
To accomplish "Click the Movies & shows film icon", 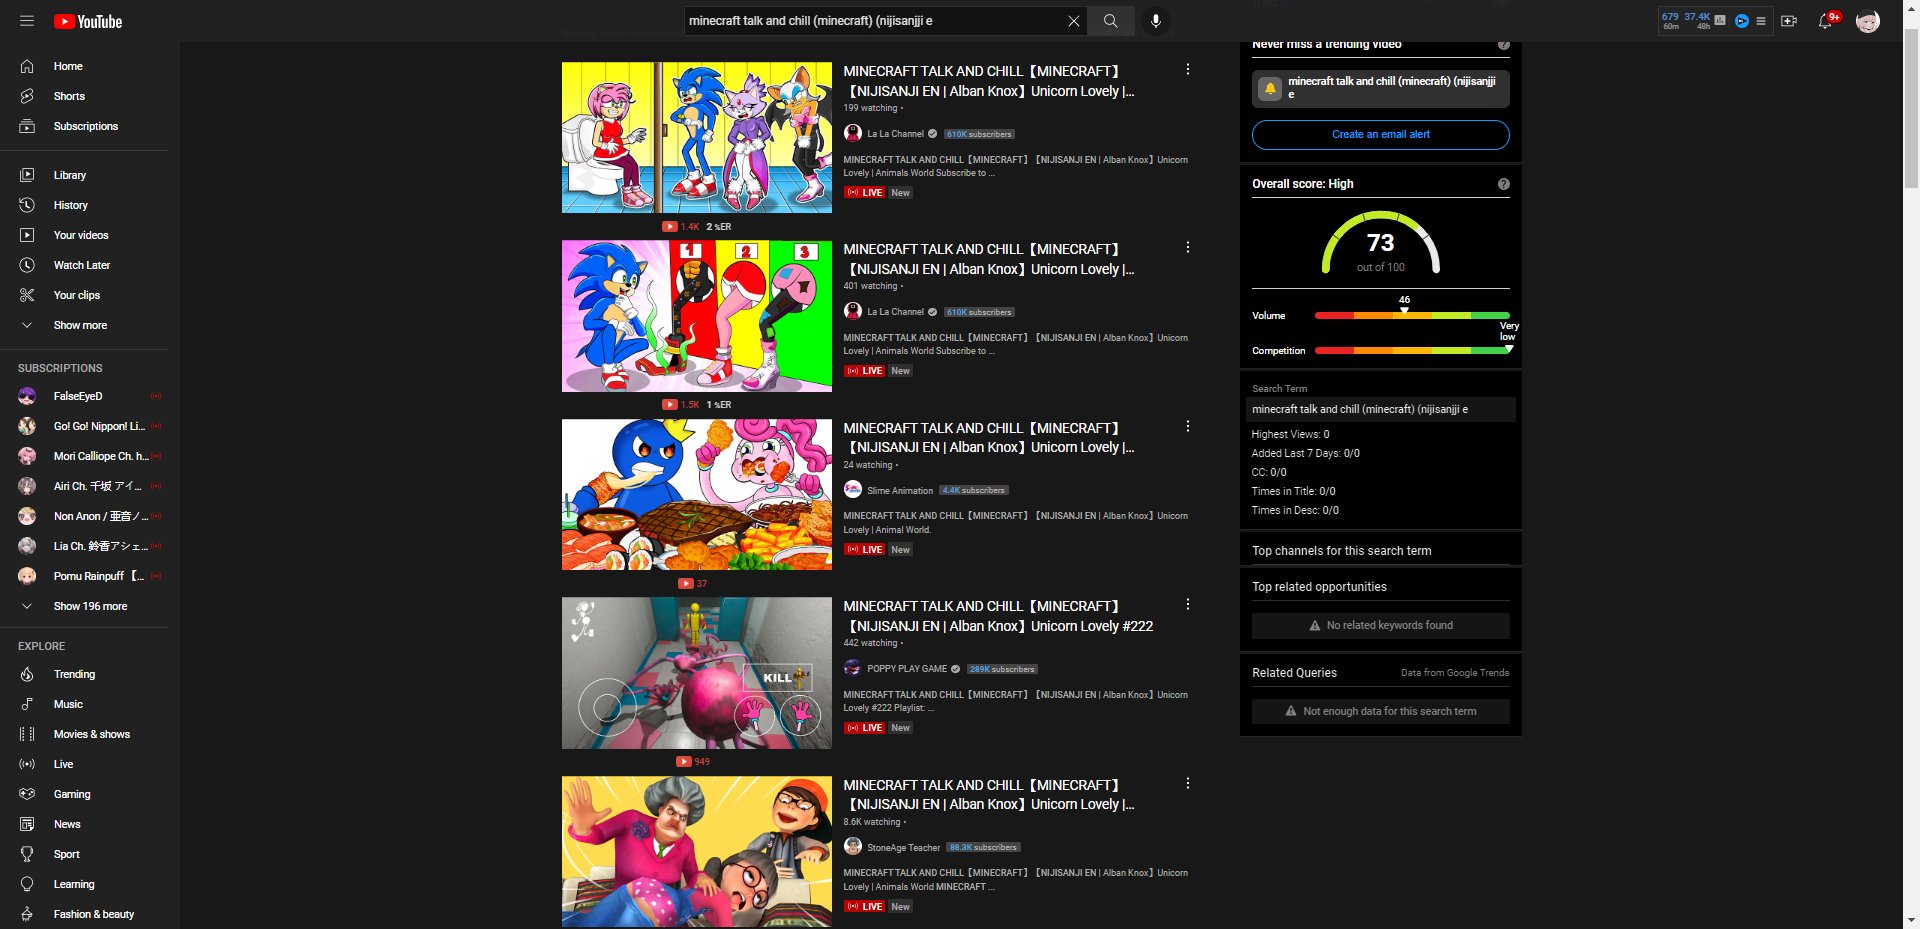I will pyautogui.click(x=27, y=734).
